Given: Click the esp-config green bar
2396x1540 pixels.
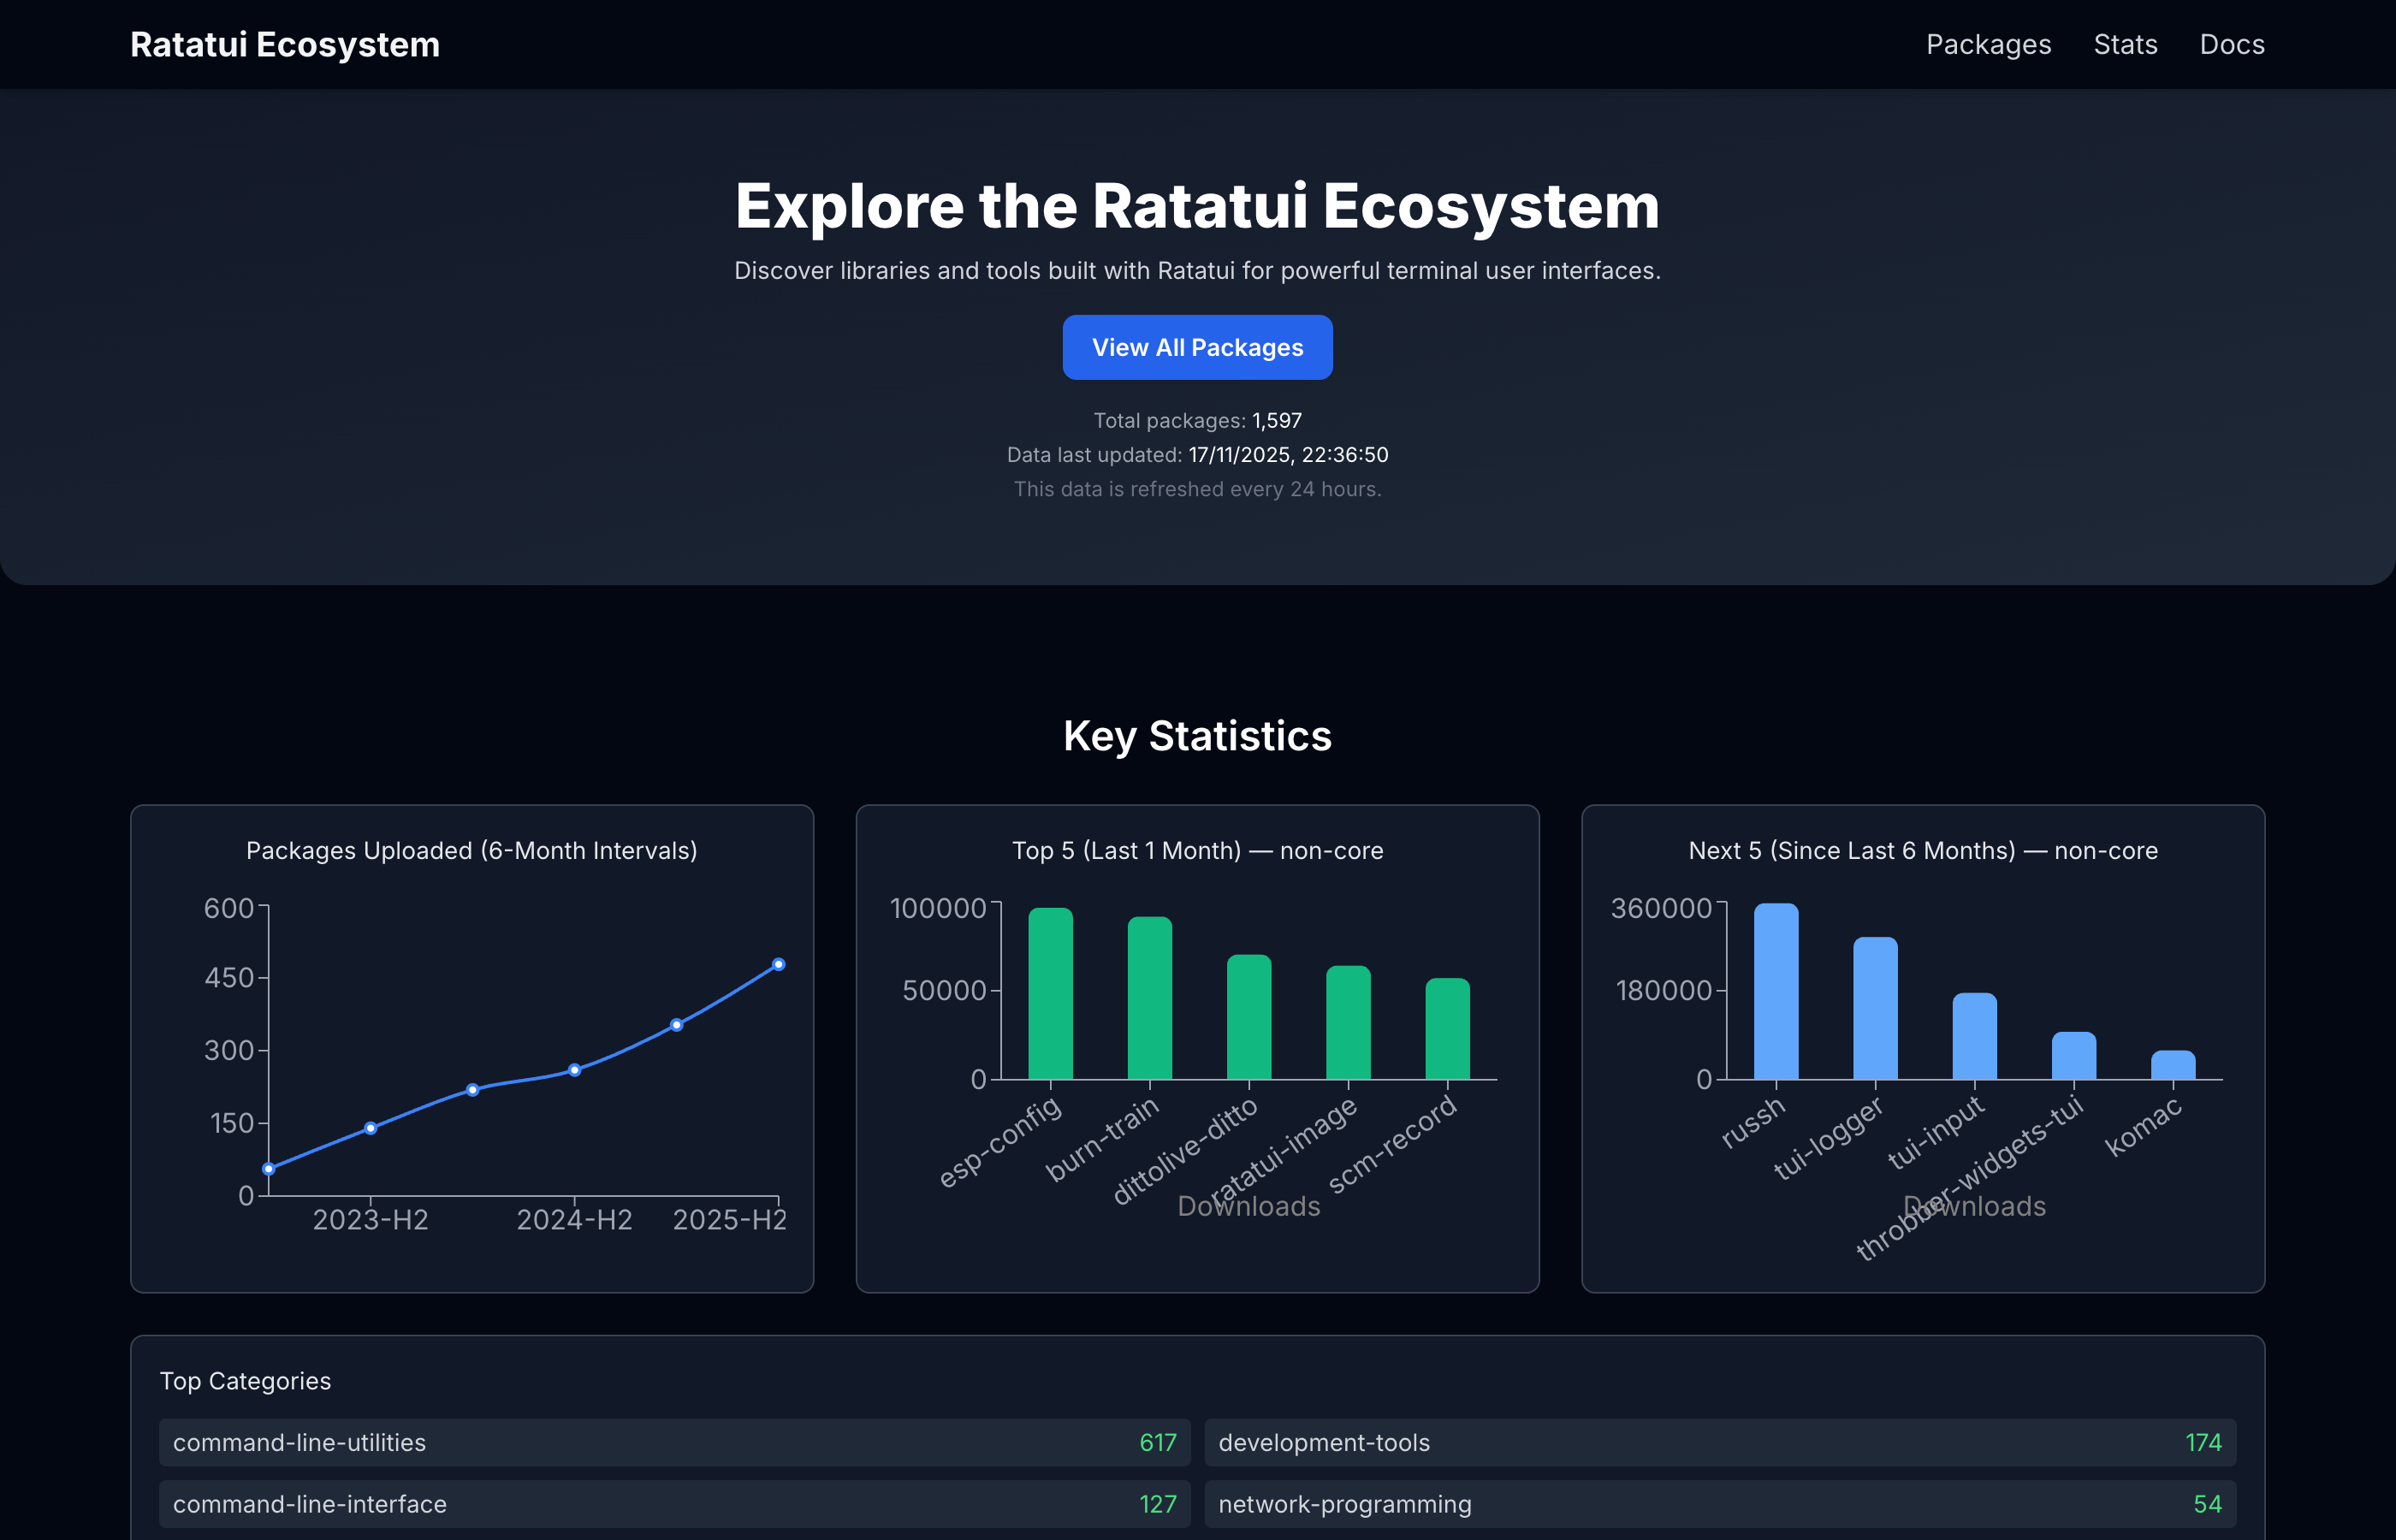Looking at the screenshot, I should click(1050, 993).
